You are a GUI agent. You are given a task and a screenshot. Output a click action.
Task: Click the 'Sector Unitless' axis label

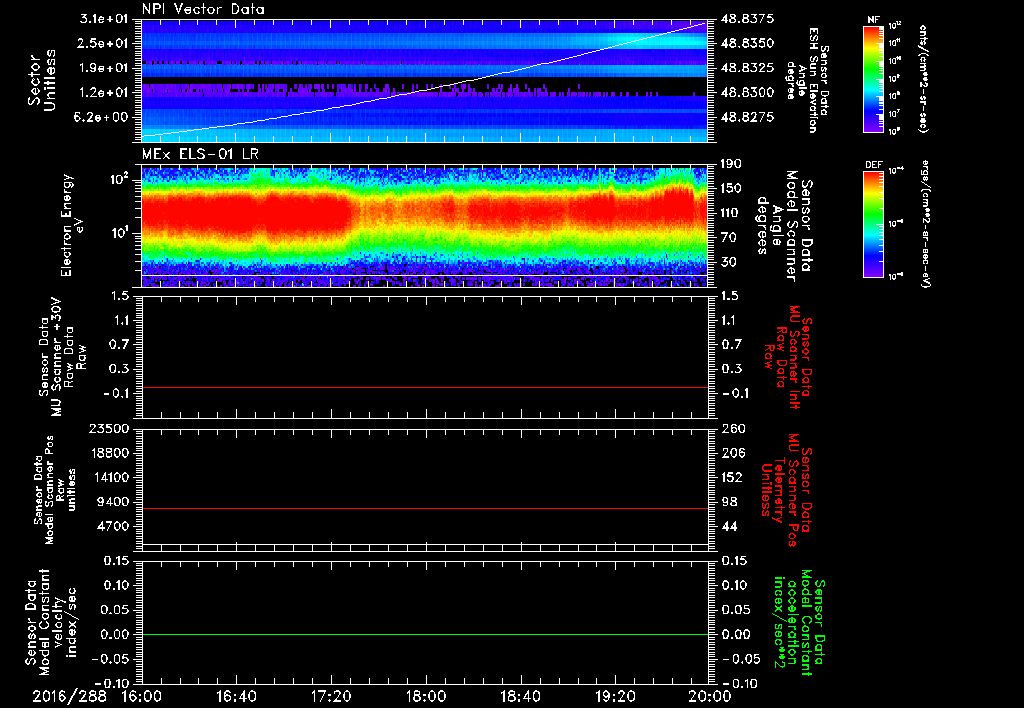[42, 80]
